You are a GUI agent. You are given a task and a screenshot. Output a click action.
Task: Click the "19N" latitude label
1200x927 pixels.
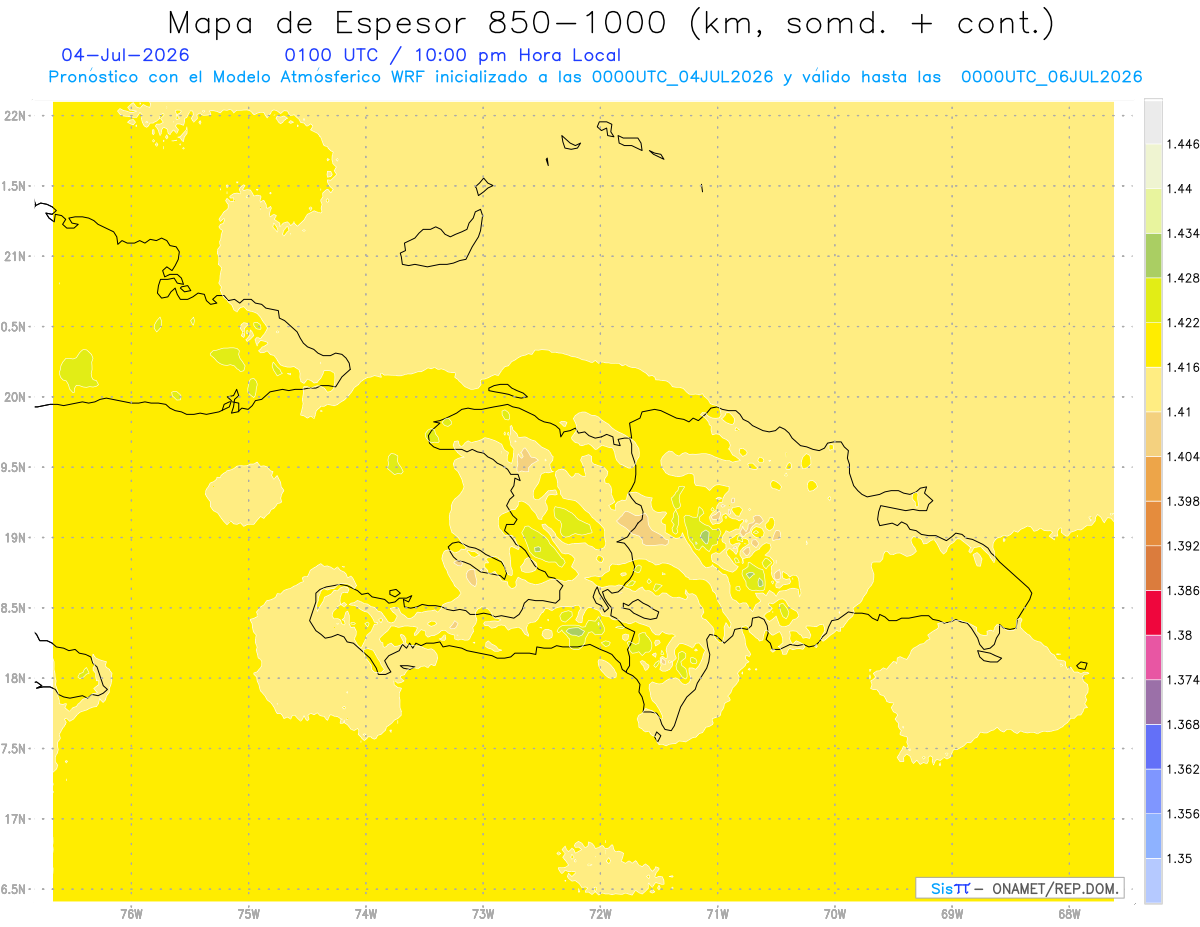tap(15, 538)
